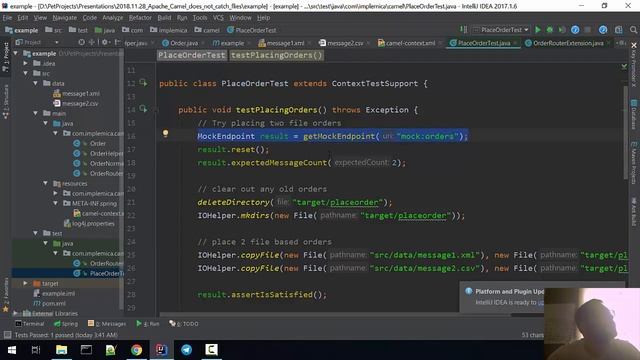This screenshot has height=360, width=640.
Task: Click 'testPlacingOrders()' editor breadcrumb
Action: pos(277,56)
